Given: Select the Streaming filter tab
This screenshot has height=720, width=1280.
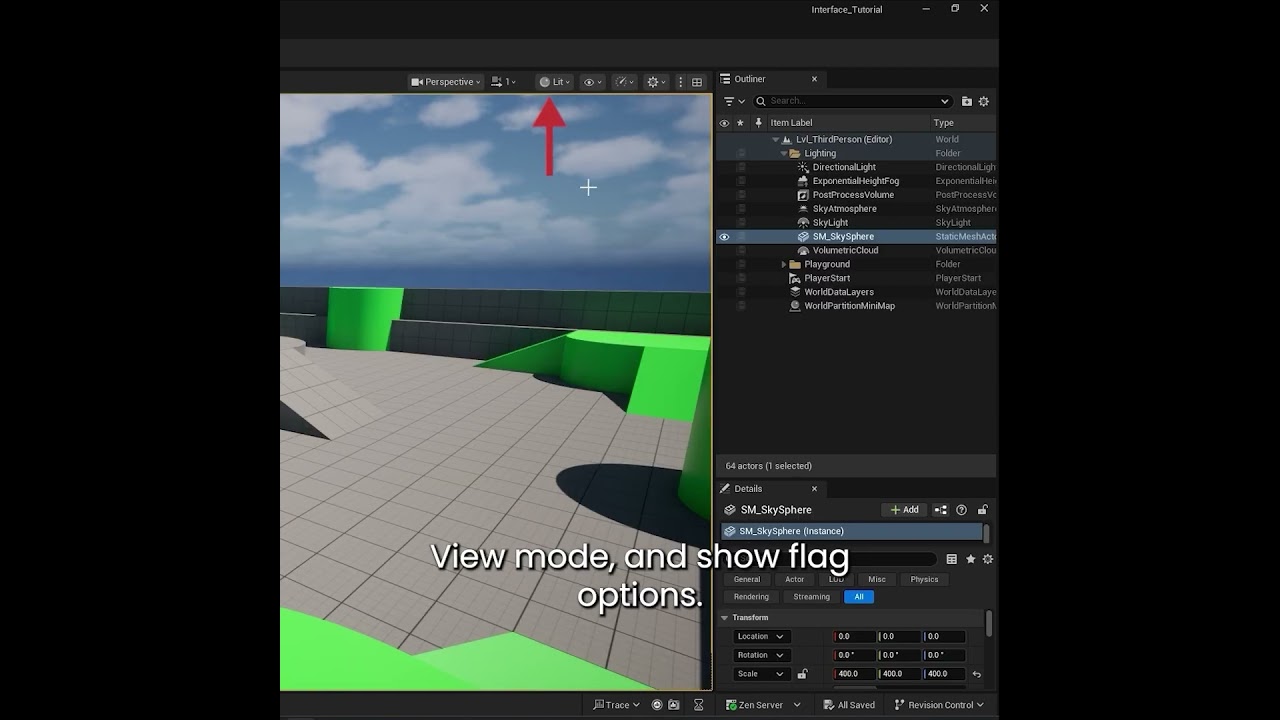Looking at the screenshot, I should tap(811, 597).
